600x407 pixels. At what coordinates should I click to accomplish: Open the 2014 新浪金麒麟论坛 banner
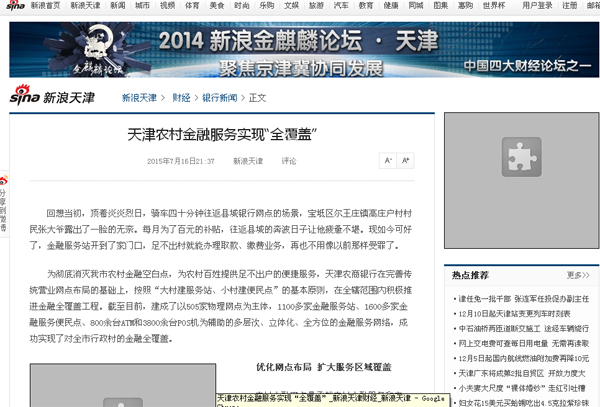click(x=304, y=50)
